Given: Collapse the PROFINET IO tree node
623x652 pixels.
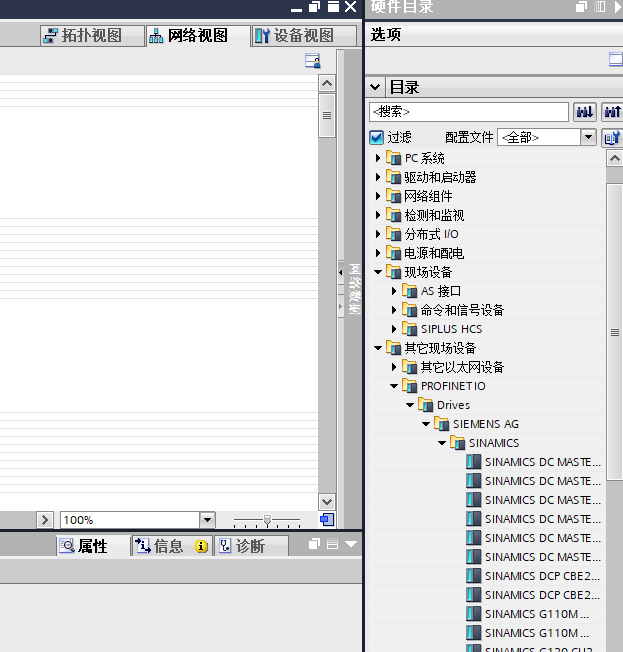Looking at the screenshot, I should [x=394, y=386].
